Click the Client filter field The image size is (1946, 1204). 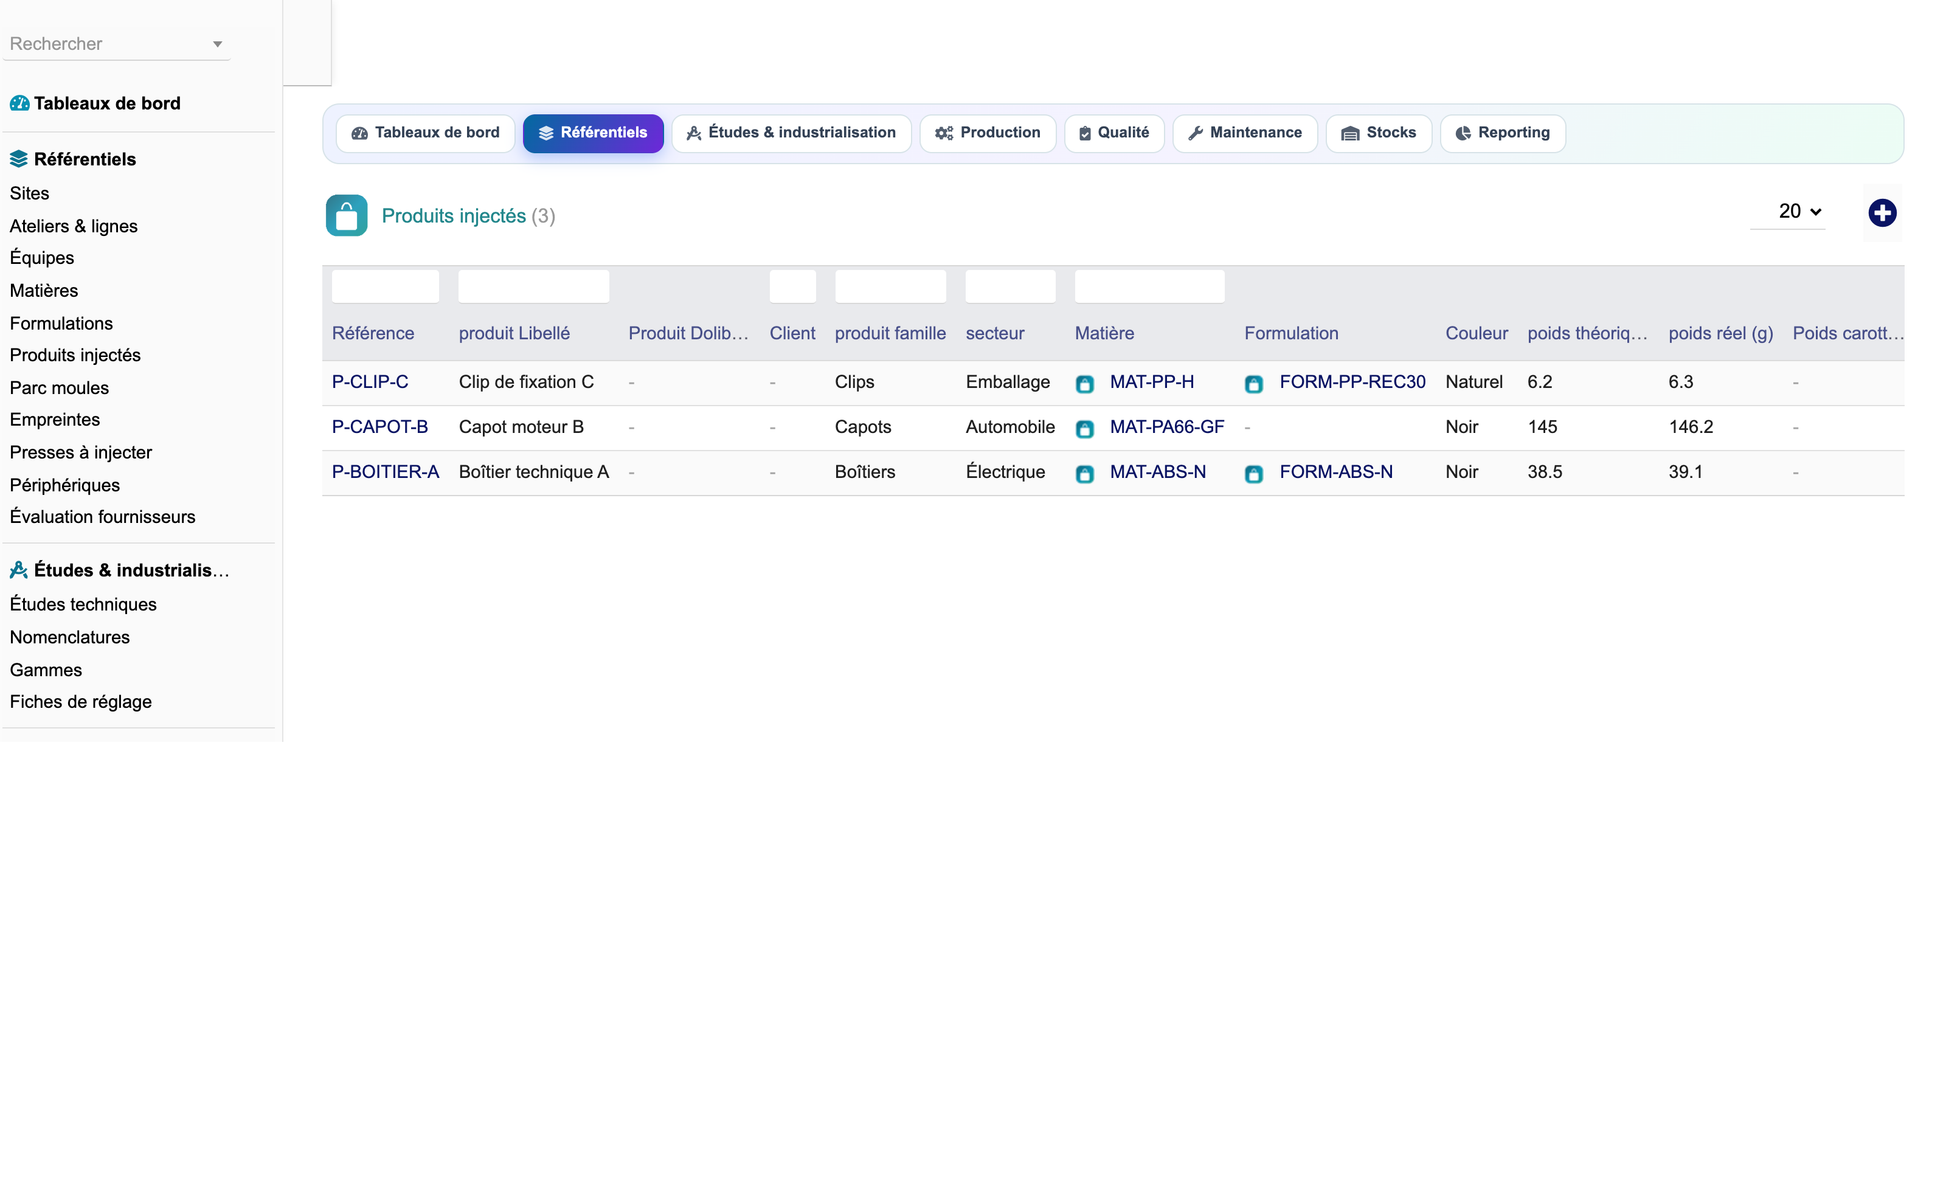click(793, 286)
